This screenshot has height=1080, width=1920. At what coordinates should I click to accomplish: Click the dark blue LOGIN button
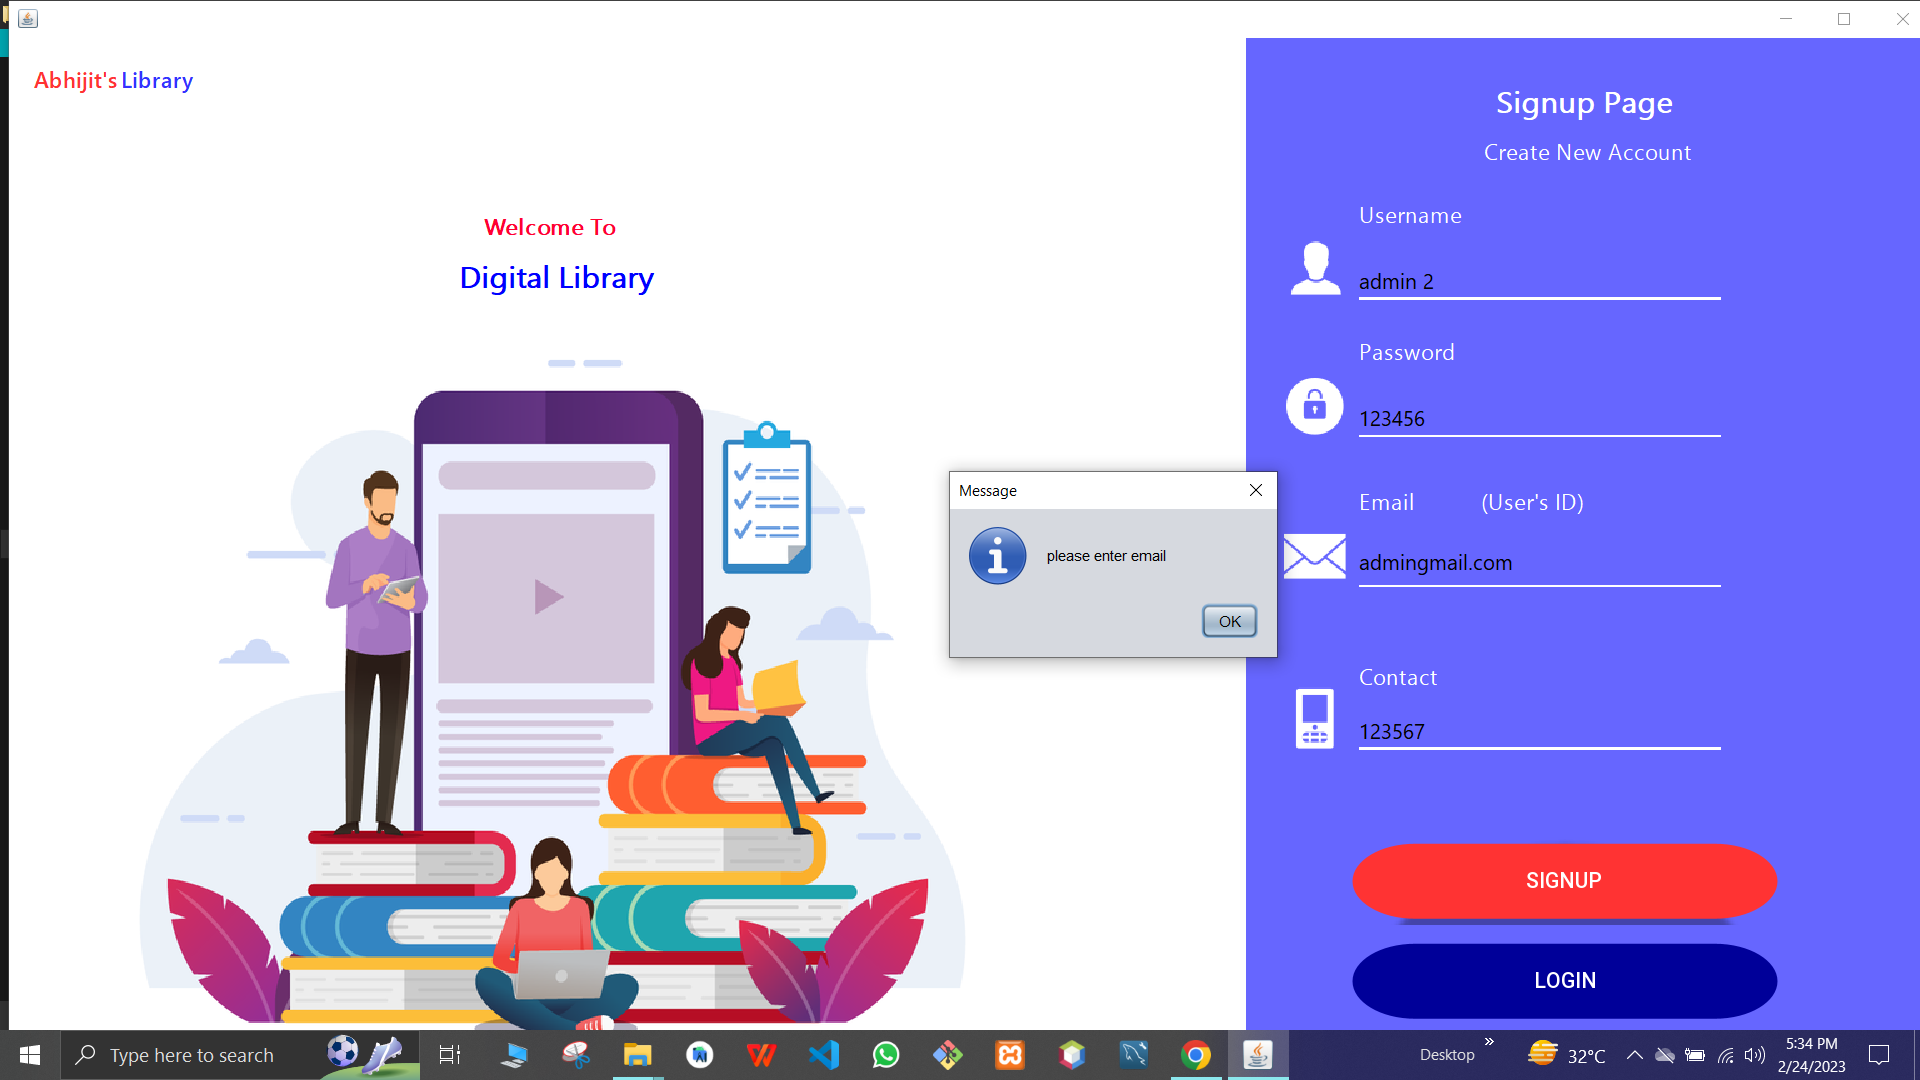click(1564, 980)
